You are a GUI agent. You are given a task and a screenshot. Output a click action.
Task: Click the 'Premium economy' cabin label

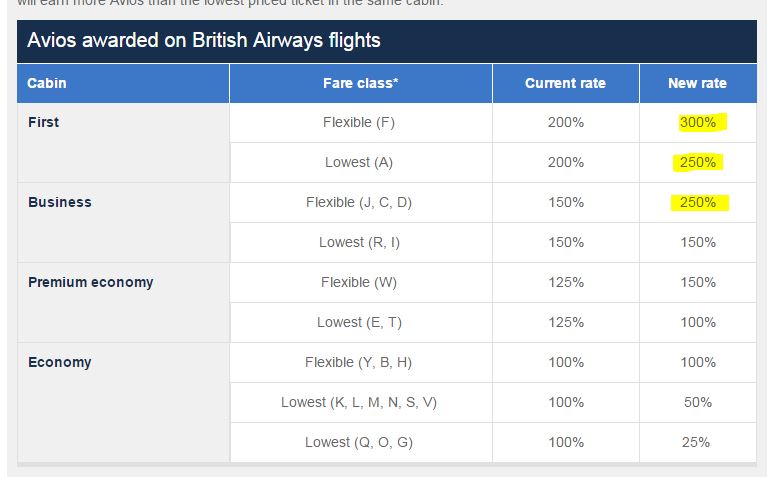pos(90,282)
